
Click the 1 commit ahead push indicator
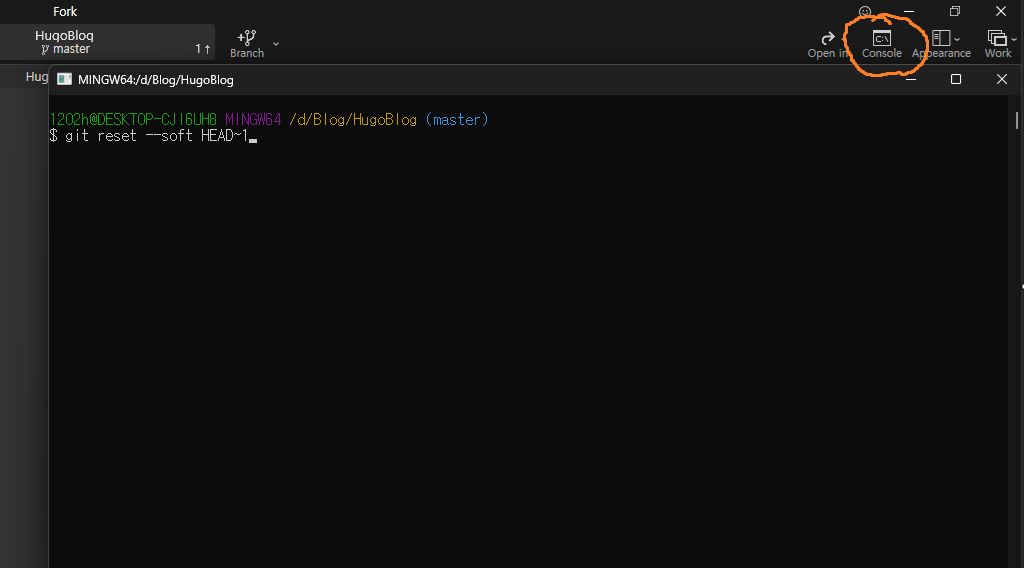coord(202,49)
